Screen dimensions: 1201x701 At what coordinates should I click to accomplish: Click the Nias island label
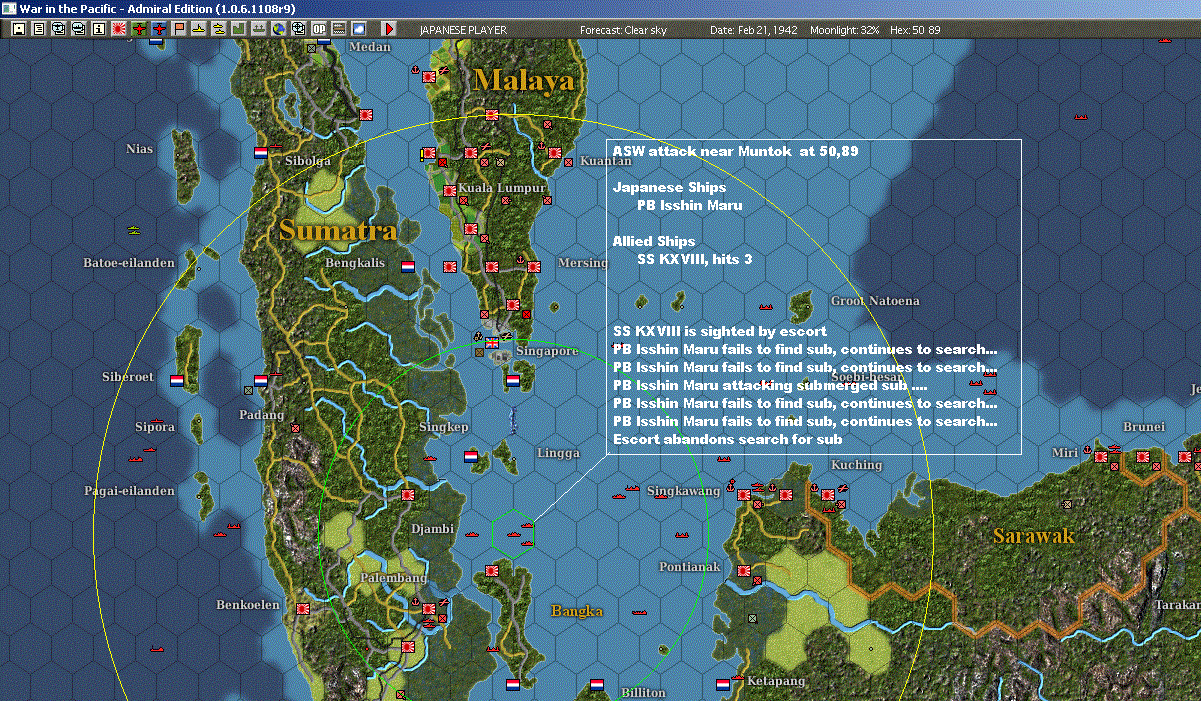pos(140,149)
